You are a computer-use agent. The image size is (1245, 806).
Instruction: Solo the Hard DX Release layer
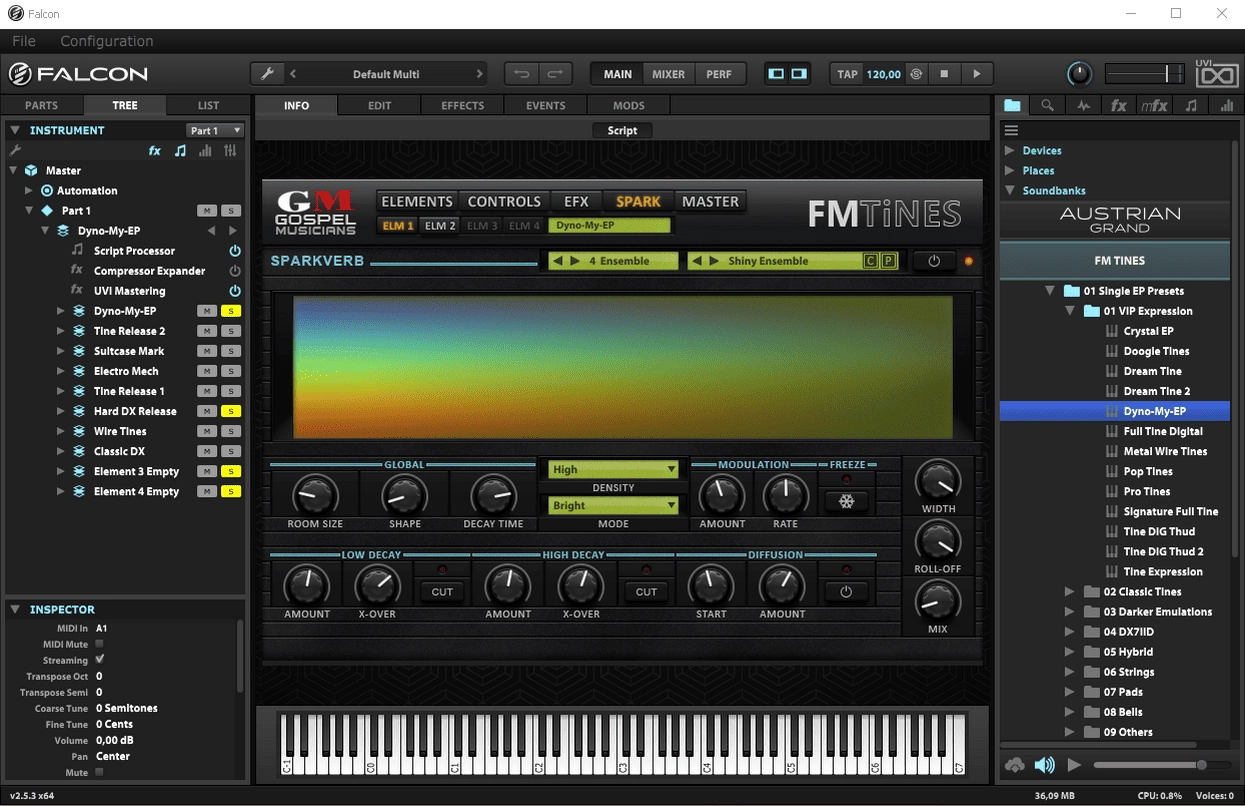tap(231, 411)
